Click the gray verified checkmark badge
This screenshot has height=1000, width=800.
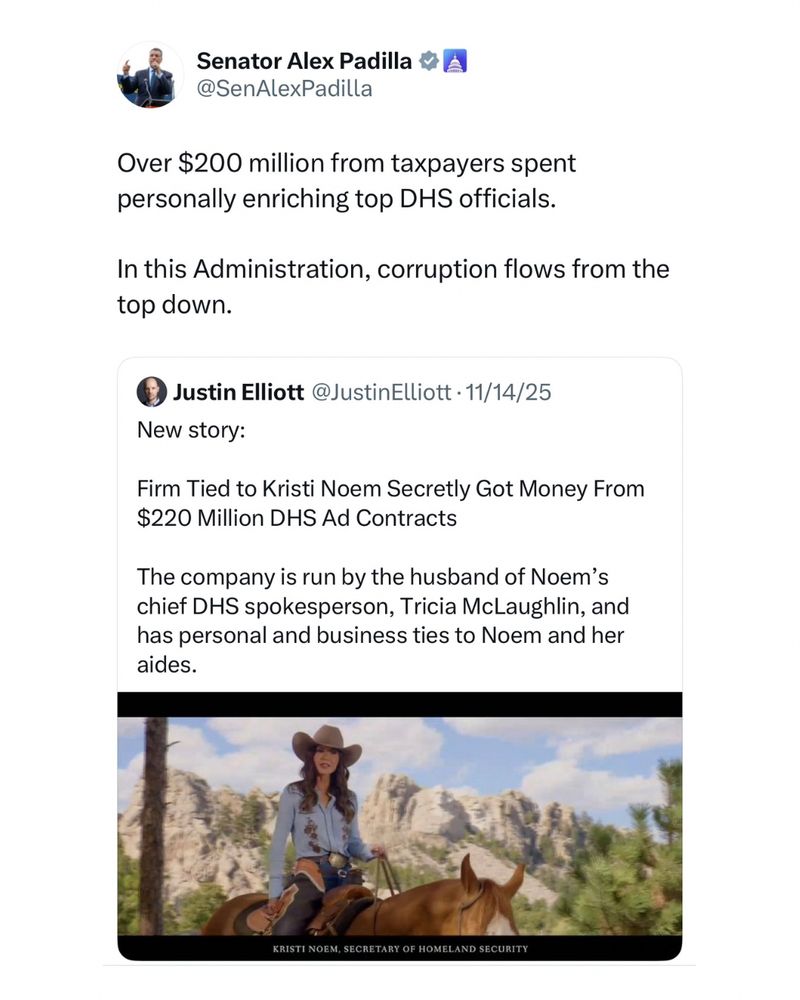point(428,61)
